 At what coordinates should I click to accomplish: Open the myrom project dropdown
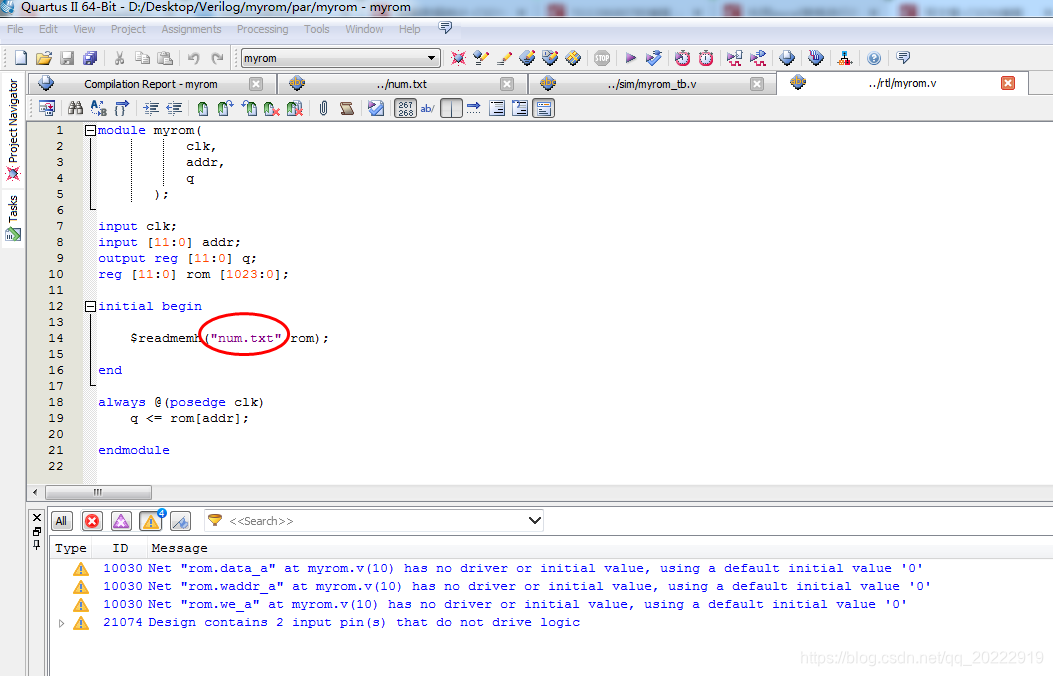point(430,58)
